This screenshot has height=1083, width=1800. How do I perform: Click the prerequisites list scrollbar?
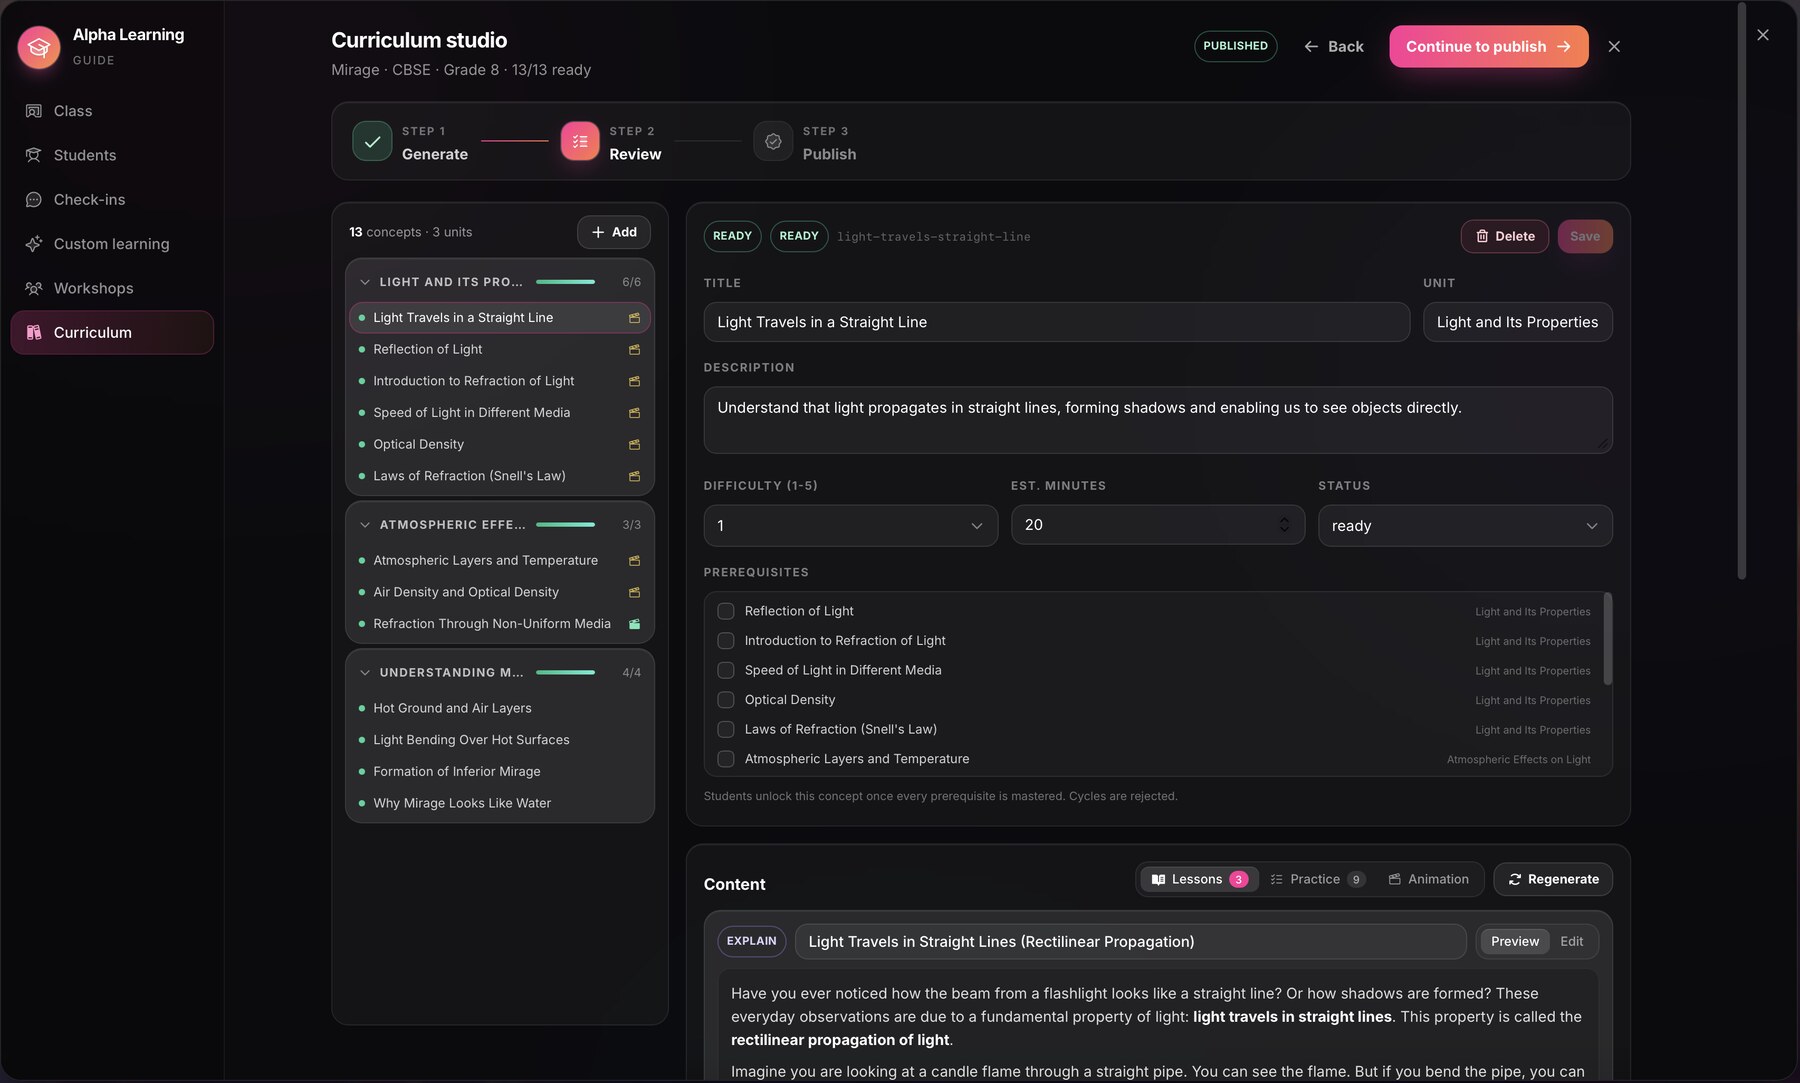point(1608,639)
